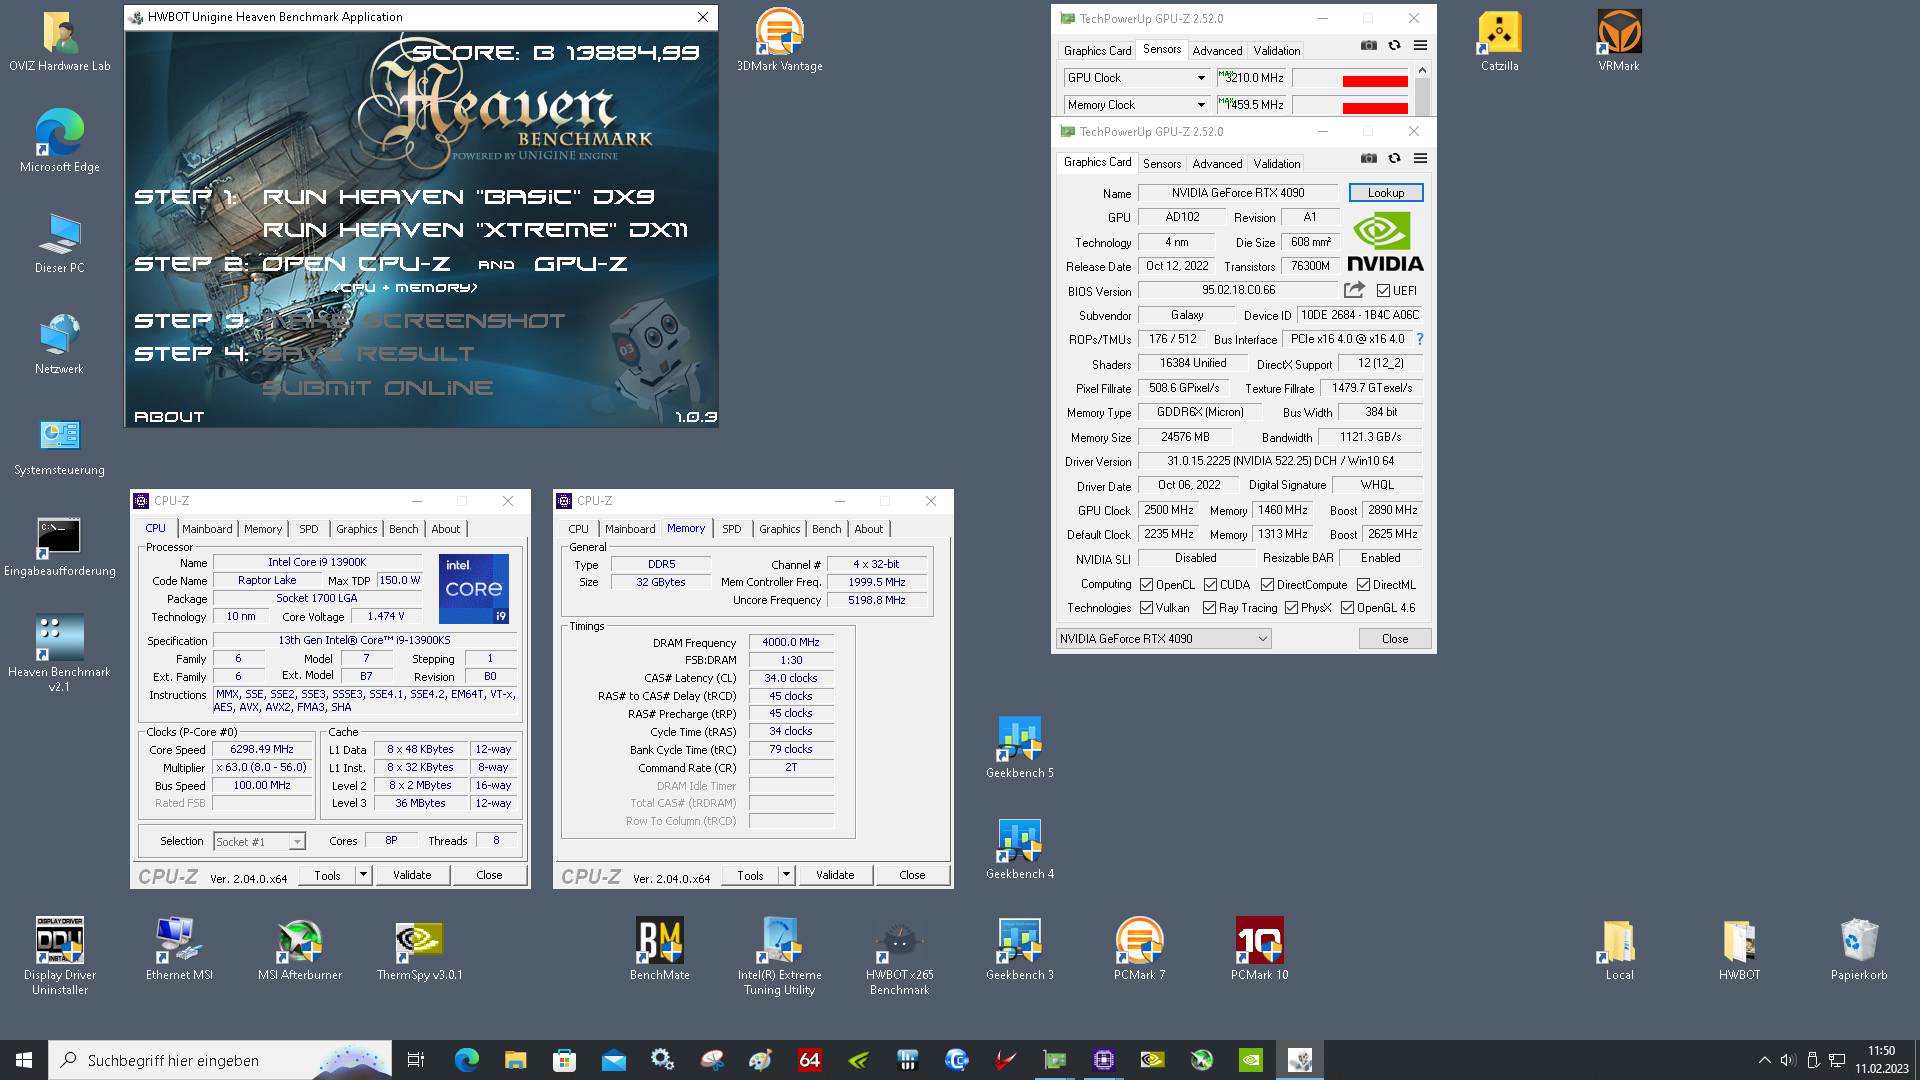
Task: Click GPU-Z screenshot camera icon in front window
Action: point(1368,158)
